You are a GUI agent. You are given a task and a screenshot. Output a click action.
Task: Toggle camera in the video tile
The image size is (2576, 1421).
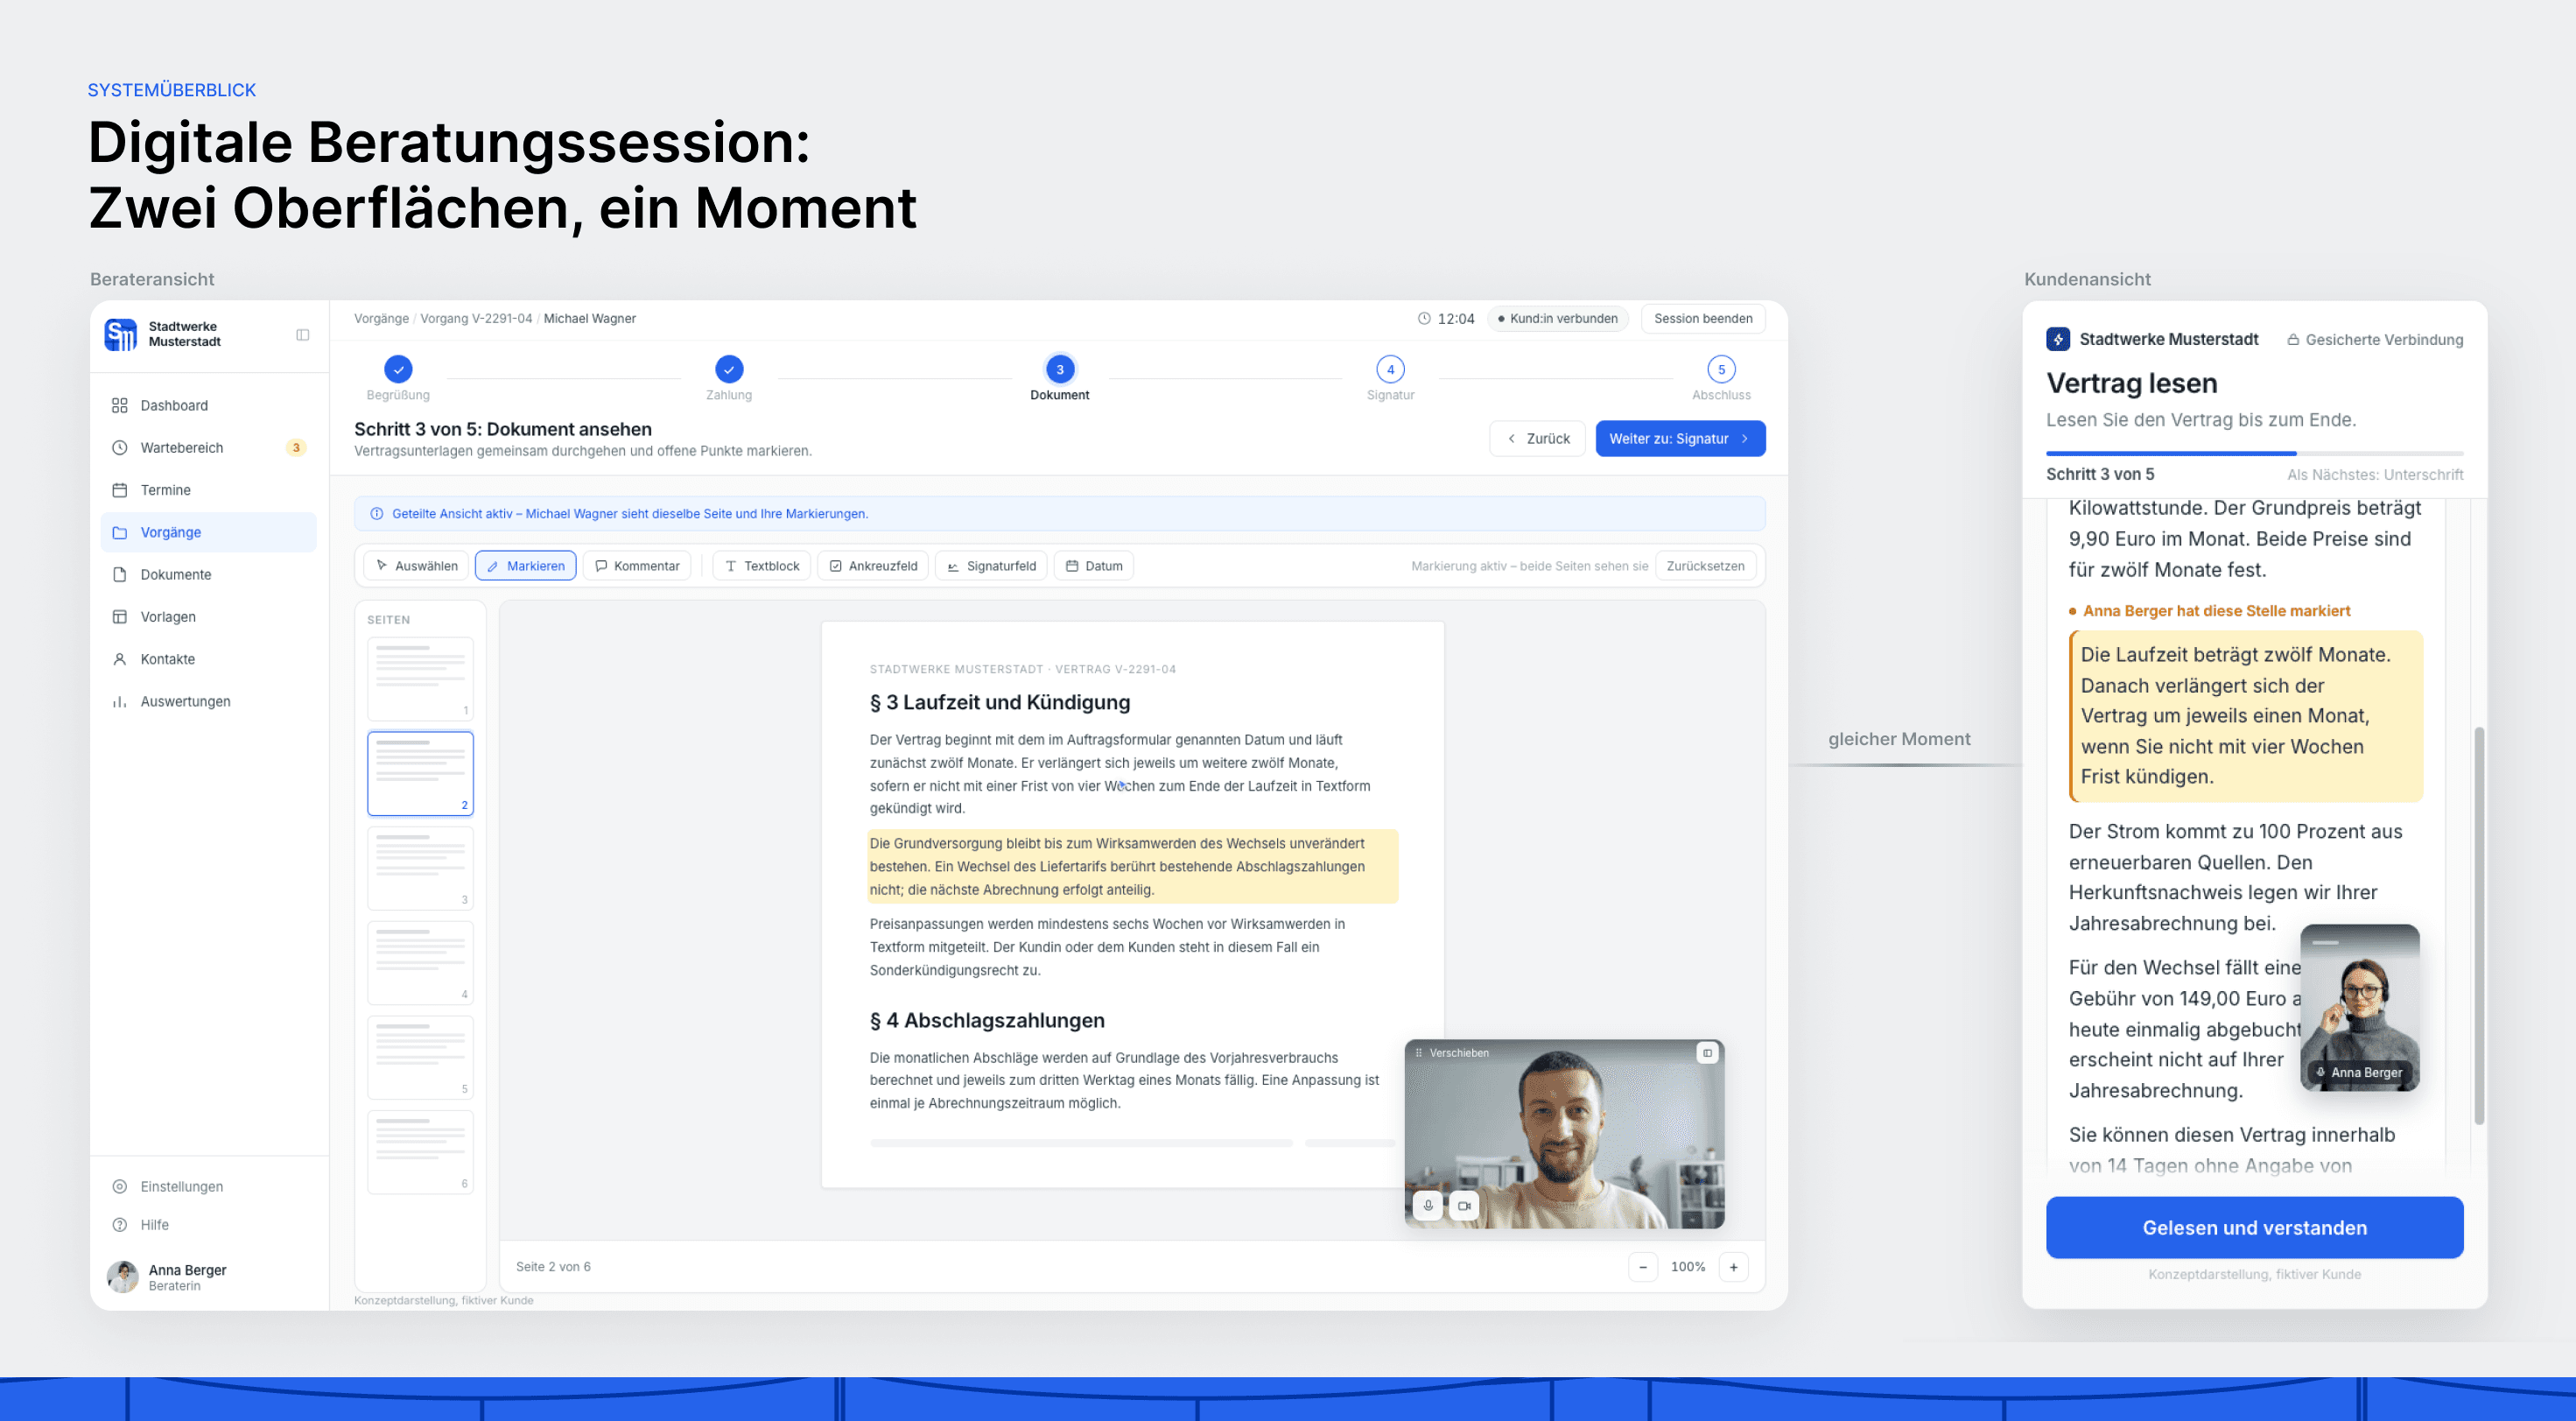[x=1464, y=1206]
